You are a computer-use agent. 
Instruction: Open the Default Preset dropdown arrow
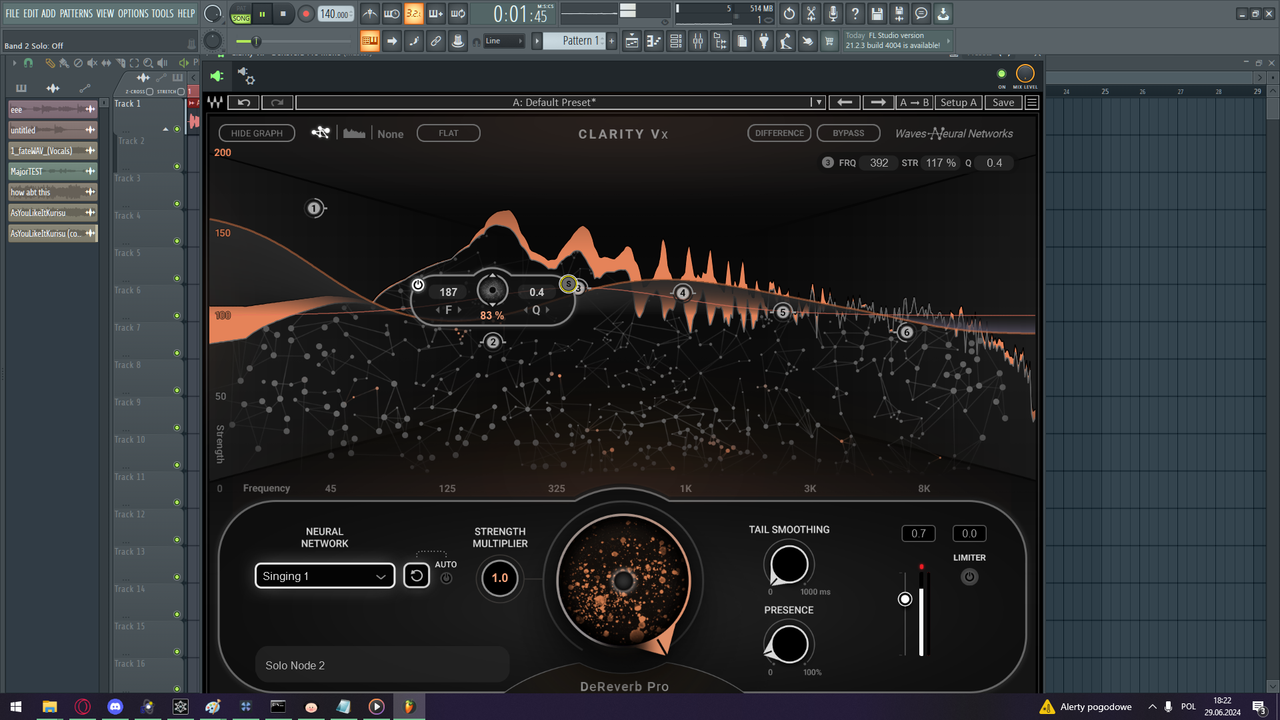click(x=818, y=102)
